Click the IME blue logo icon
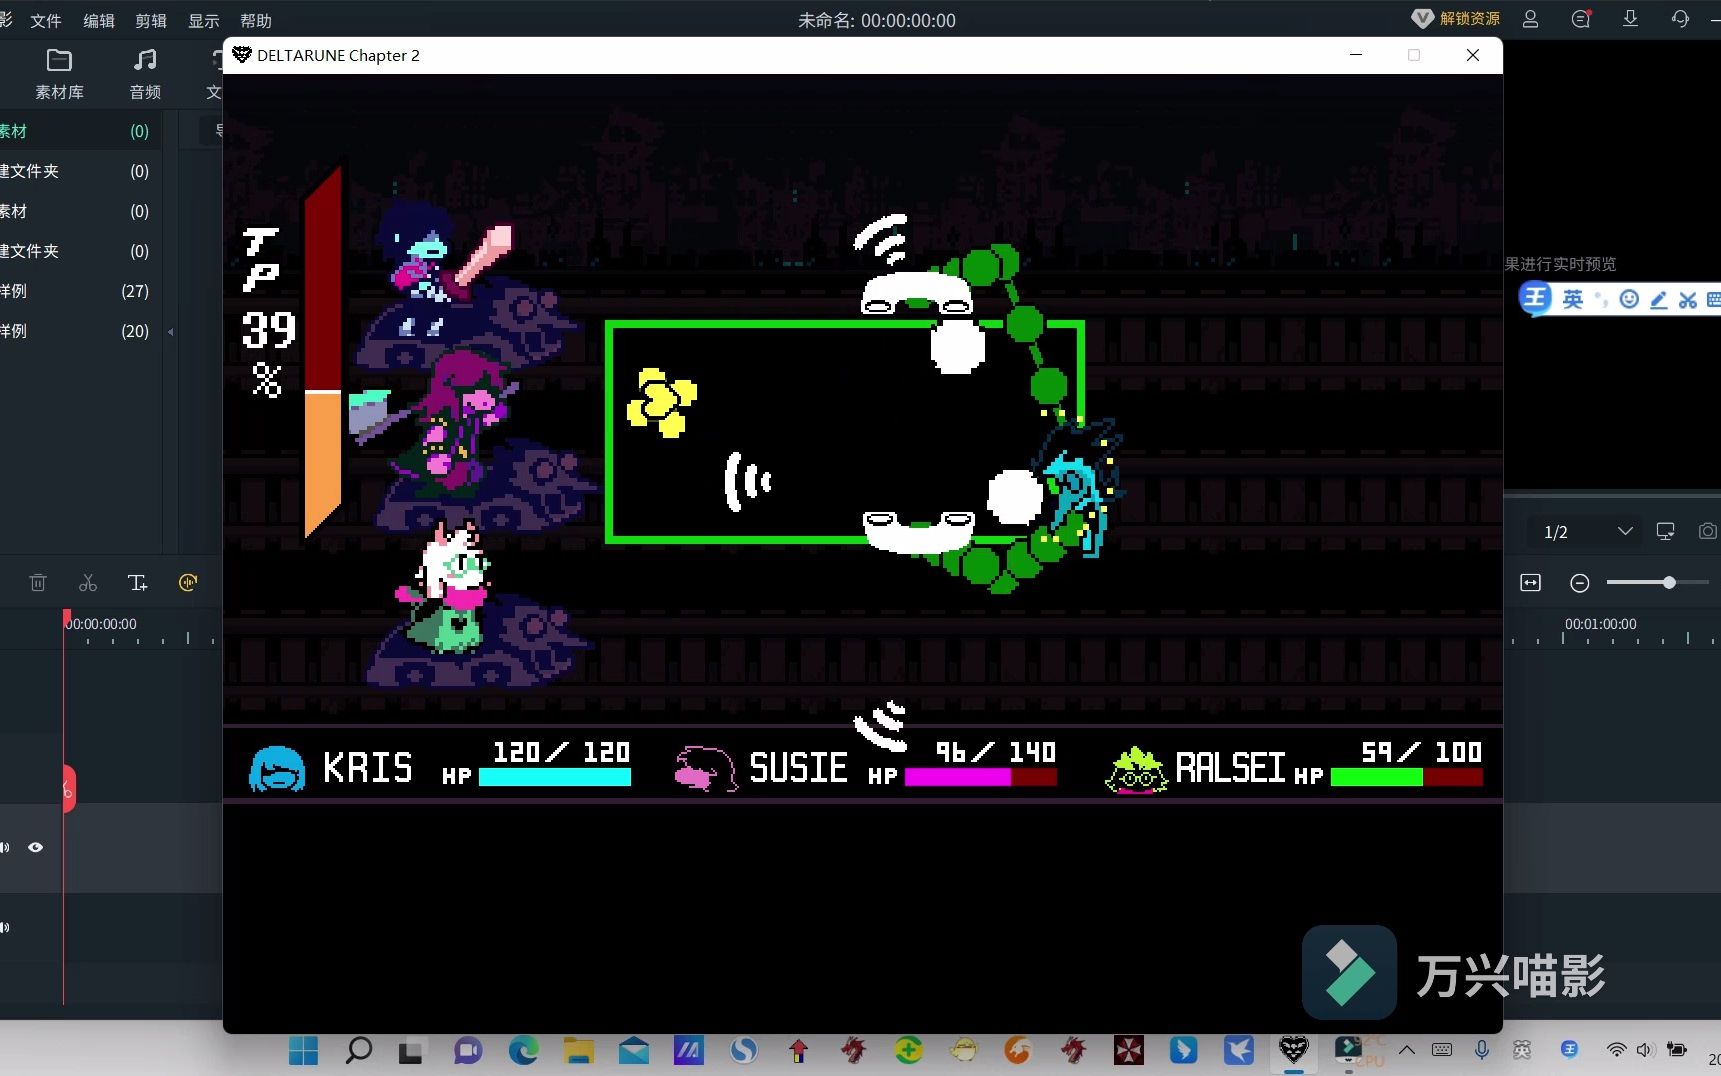 coord(1535,298)
